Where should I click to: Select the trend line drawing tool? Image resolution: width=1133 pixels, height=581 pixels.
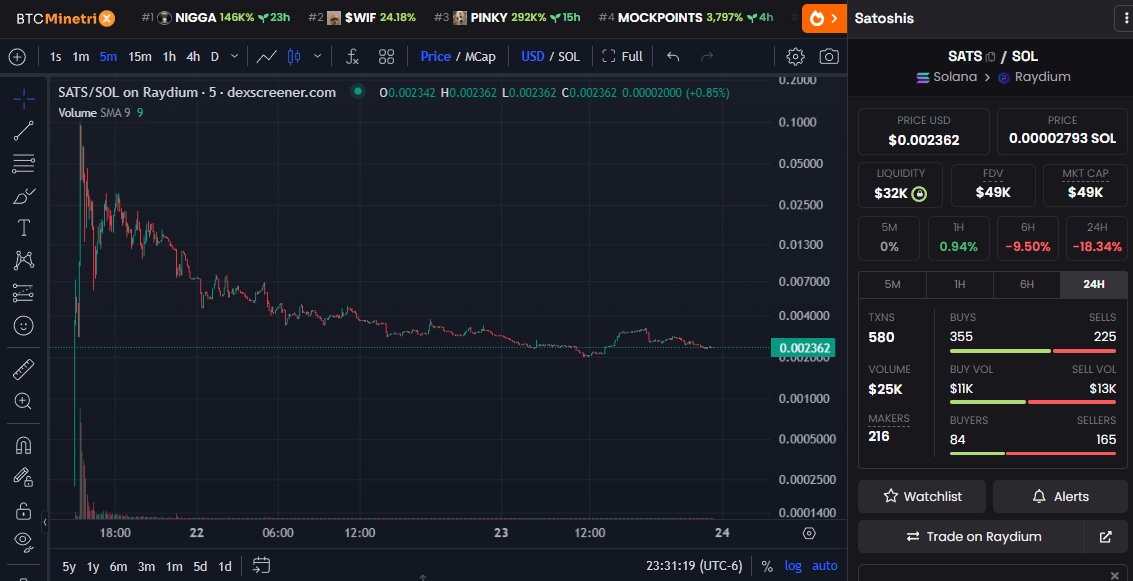[x=23, y=131]
